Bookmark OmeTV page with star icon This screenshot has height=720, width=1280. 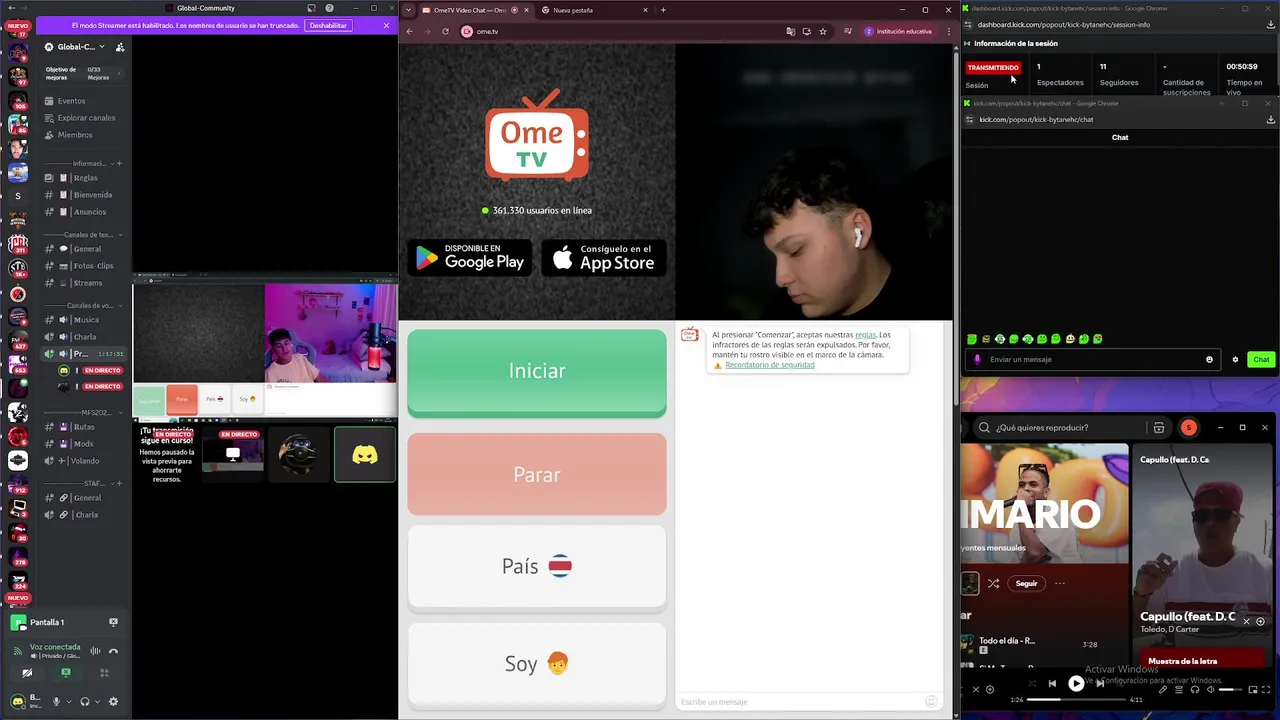coord(823,31)
